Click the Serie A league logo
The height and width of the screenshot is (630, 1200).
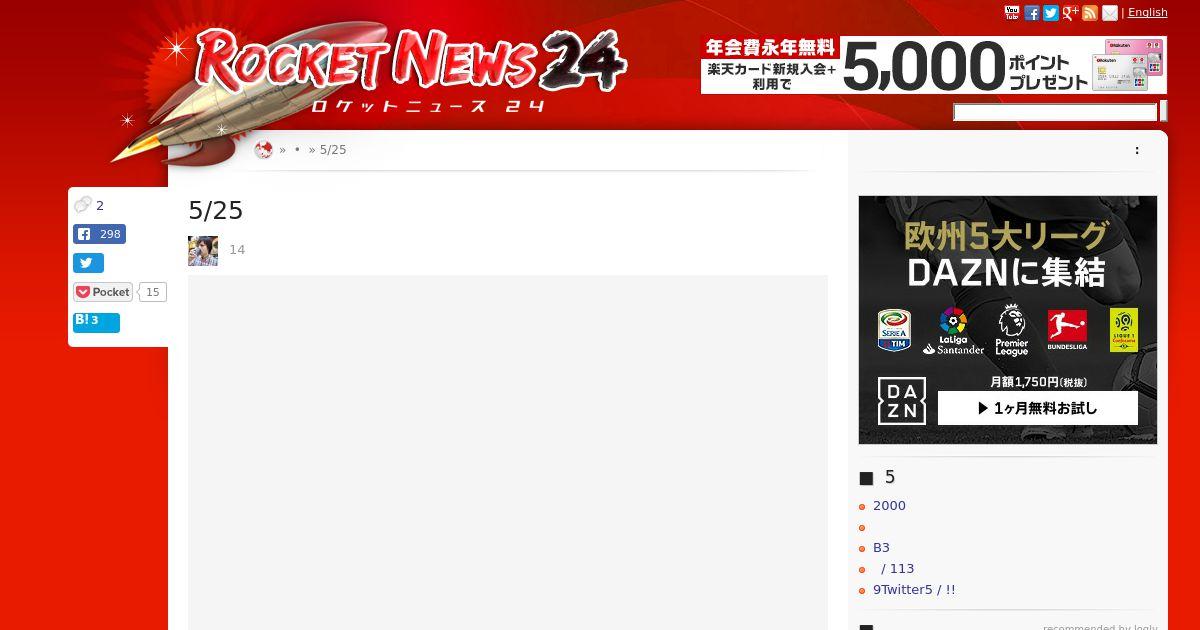click(x=895, y=330)
